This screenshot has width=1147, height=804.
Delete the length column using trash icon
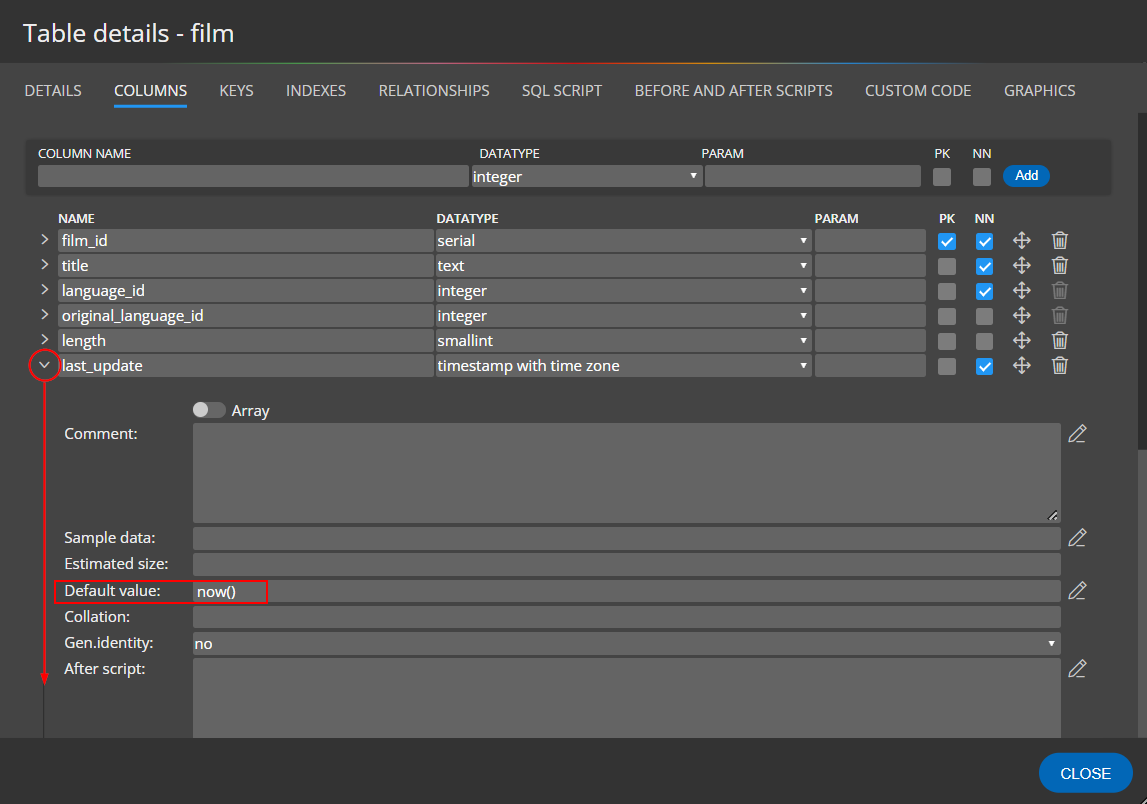(1059, 340)
